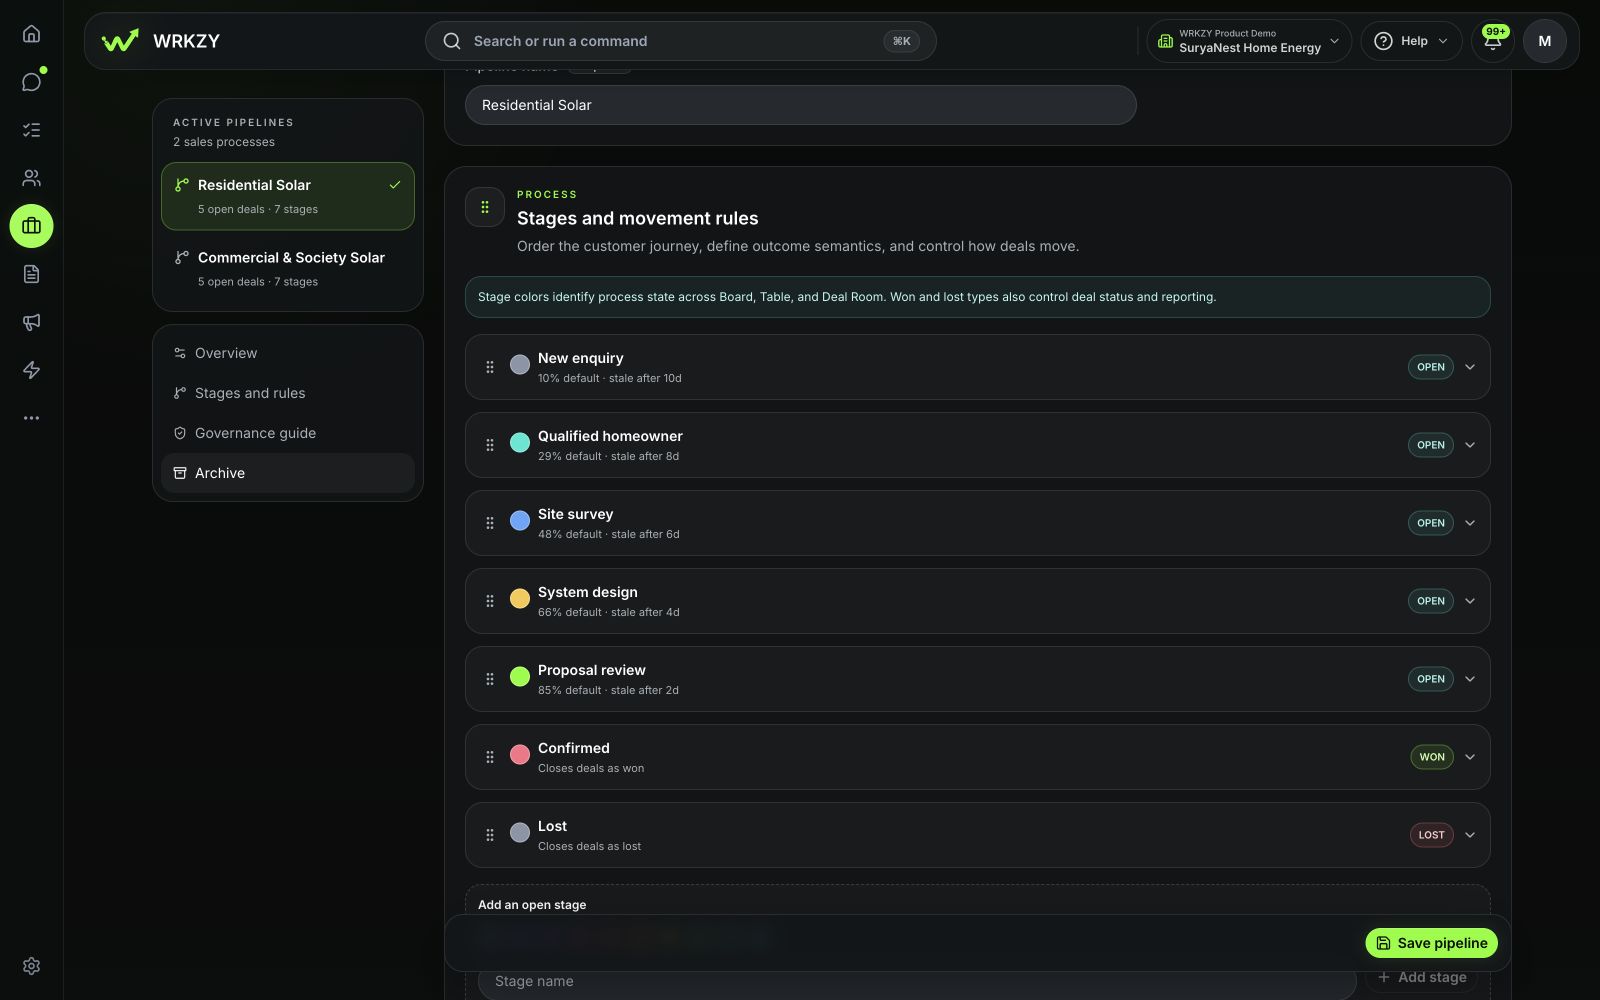Open the Home icon in left sidebar

point(31,34)
